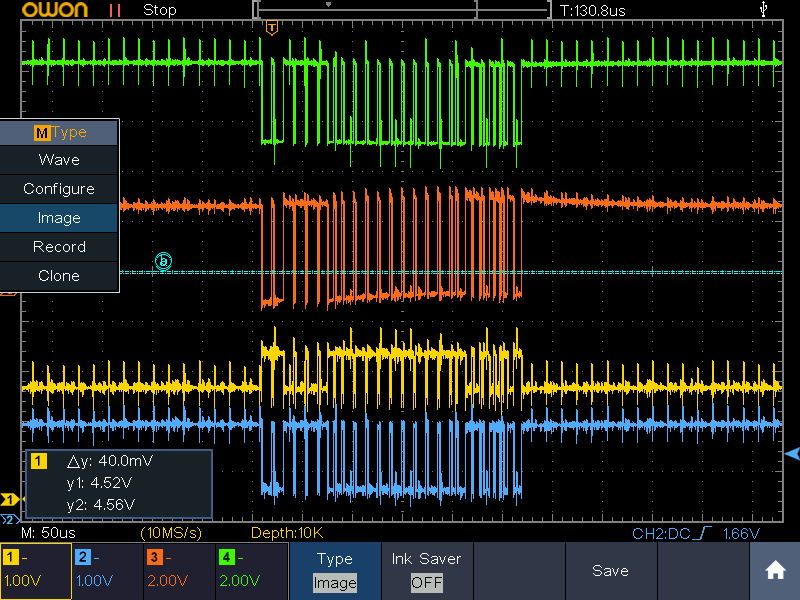
Task: Click the cyan dashed cursor line
Action: click(451, 272)
